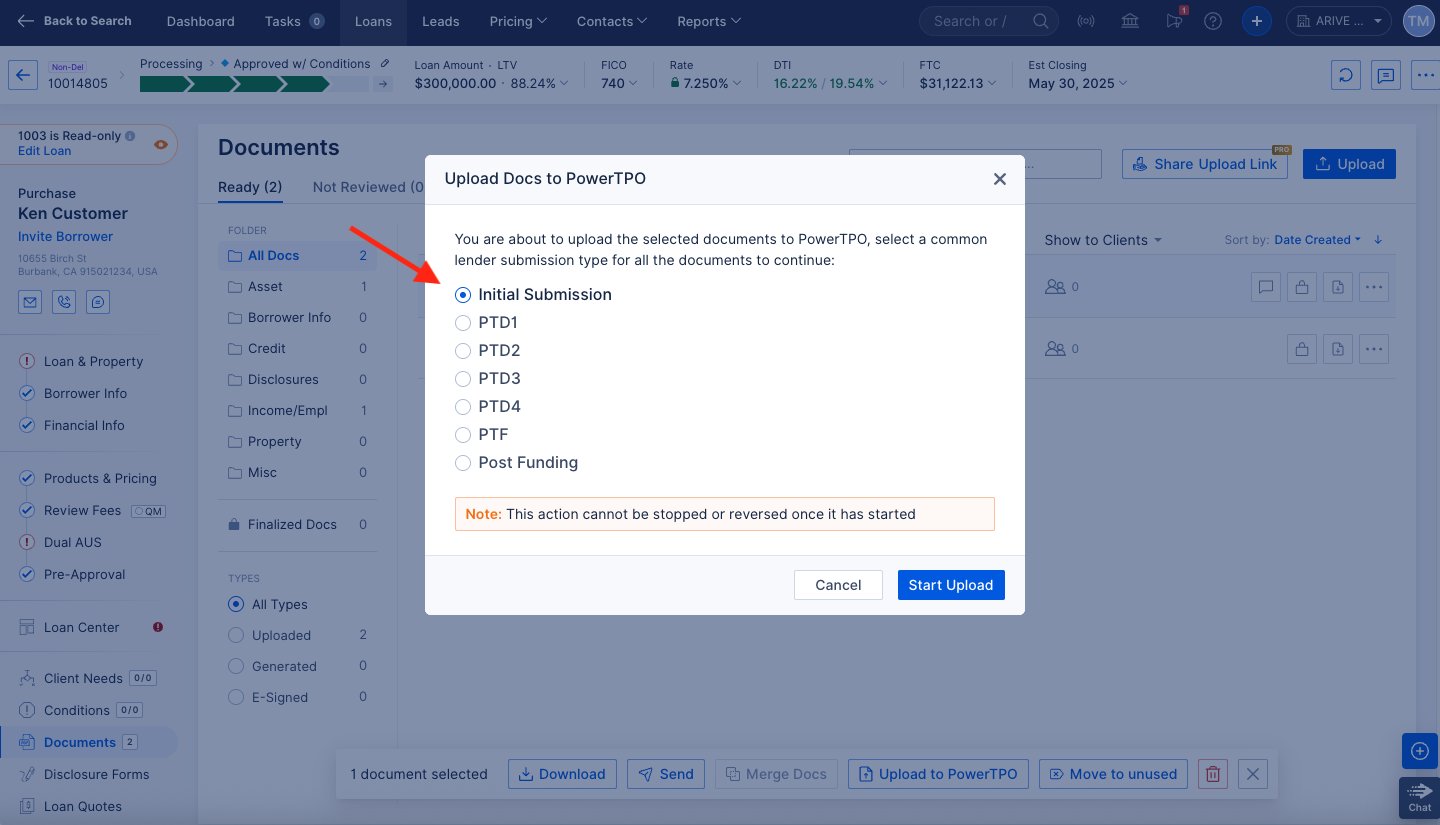Close the Upload Docs to PowerTPO dialog
The image size is (1440, 825).
coord(999,179)
